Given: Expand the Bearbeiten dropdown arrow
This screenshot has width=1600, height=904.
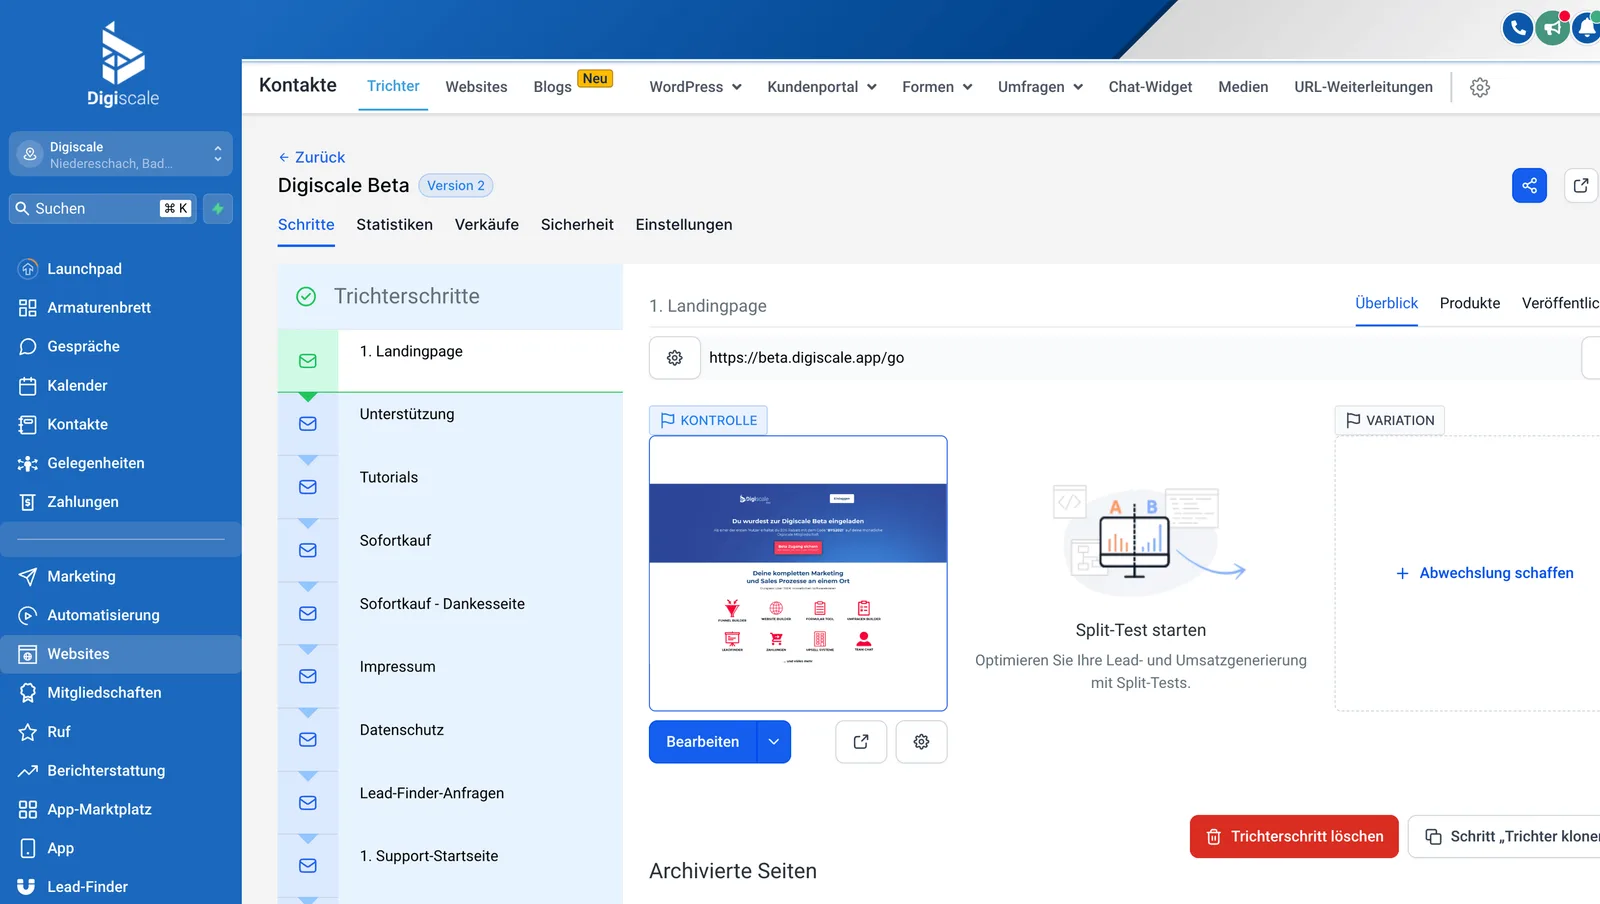Looking at the screenshot, I should [x=774, y=742].
